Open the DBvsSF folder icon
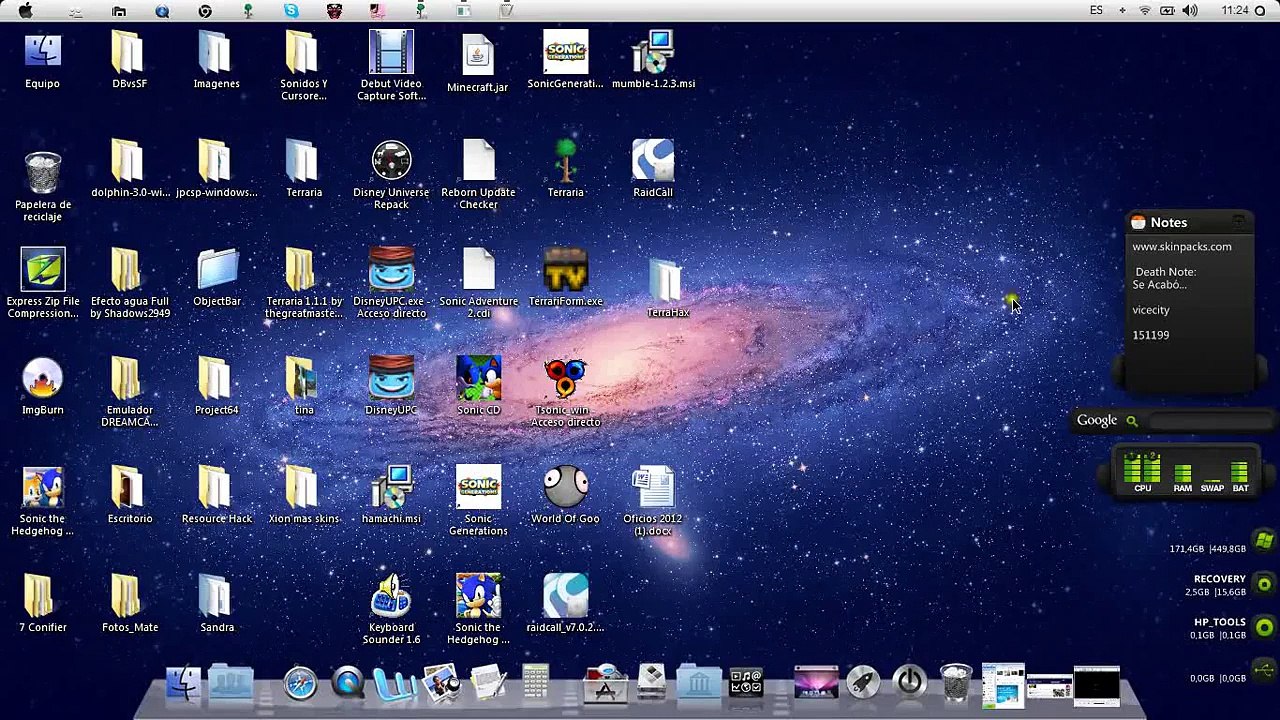This screenshot has width=1280, height=720. click(x=128, y=52)
